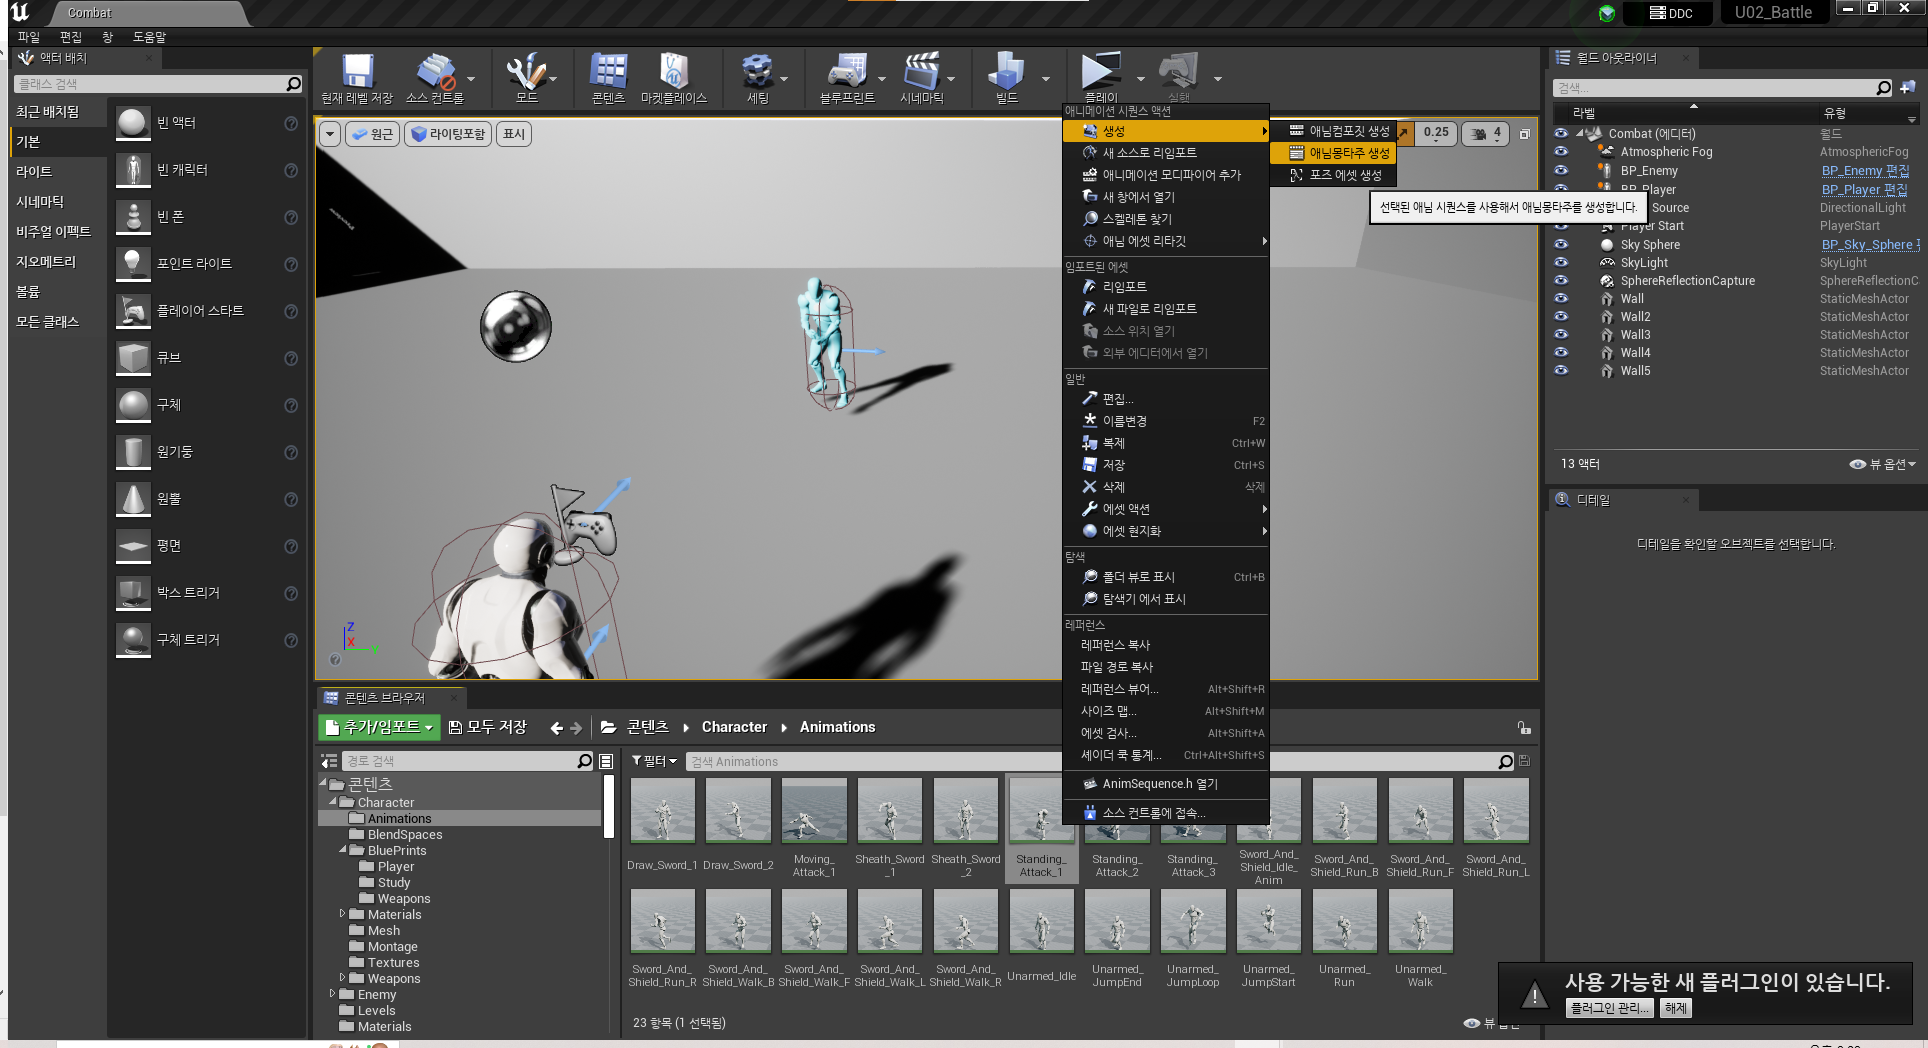Click the content browser back arrow
Viewport: 1928px width, 1048px height.
pyautogui.click(x=556, y=728)
